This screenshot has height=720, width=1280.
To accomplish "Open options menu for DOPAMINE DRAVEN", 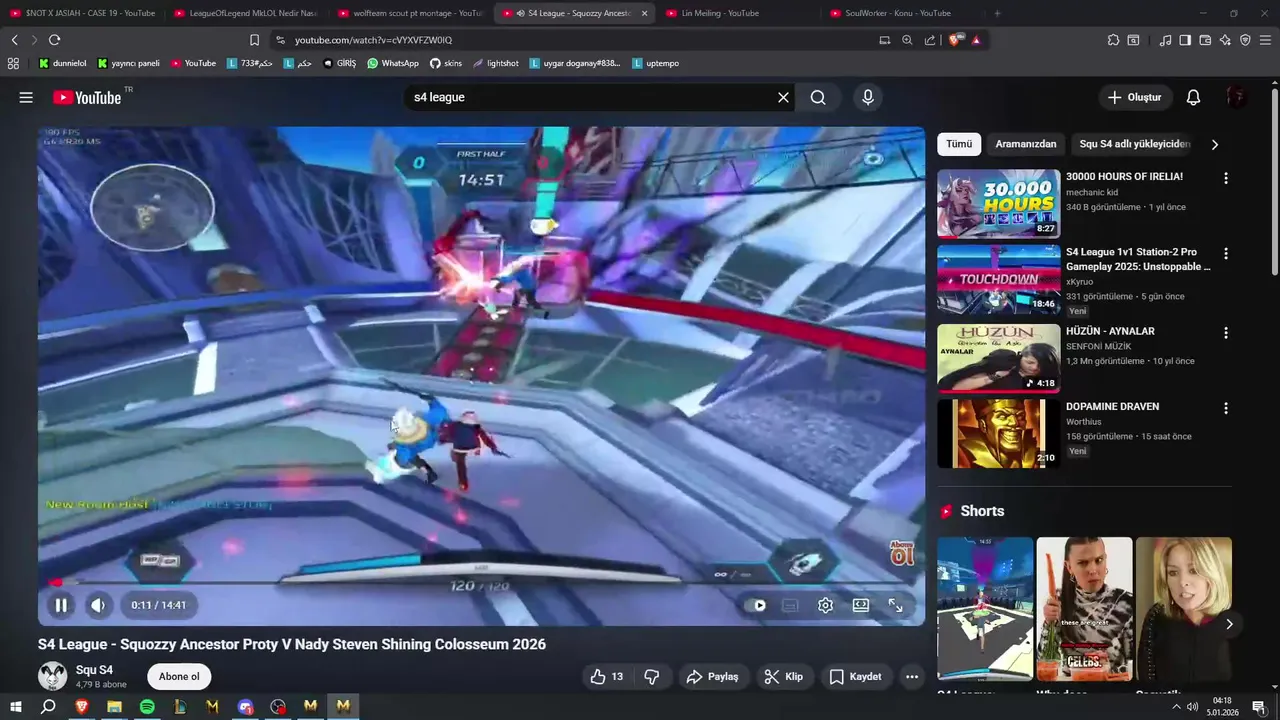I will 1226,408.
